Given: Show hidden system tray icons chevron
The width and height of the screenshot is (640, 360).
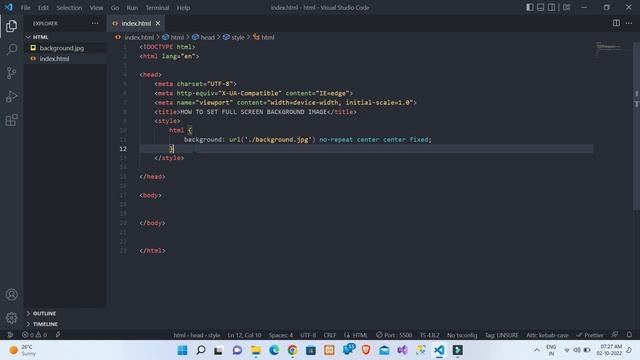Looking at the screenshot, I should coord(537,350).
